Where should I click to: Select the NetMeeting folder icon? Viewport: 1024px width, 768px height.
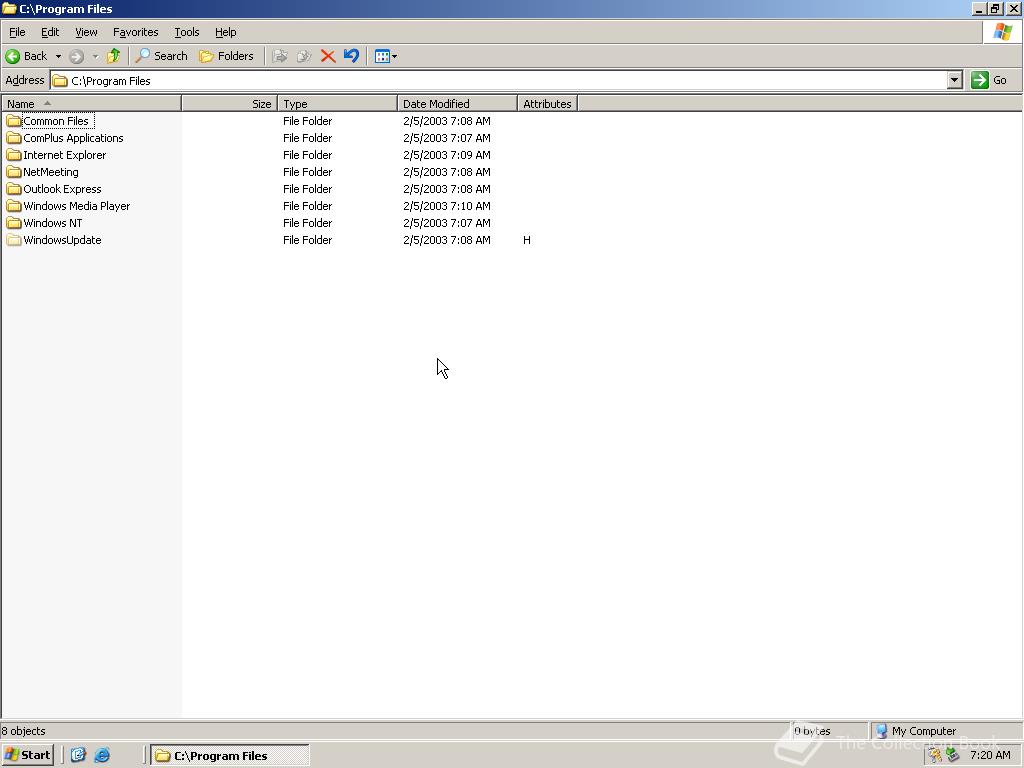click(x=14, y=172)
